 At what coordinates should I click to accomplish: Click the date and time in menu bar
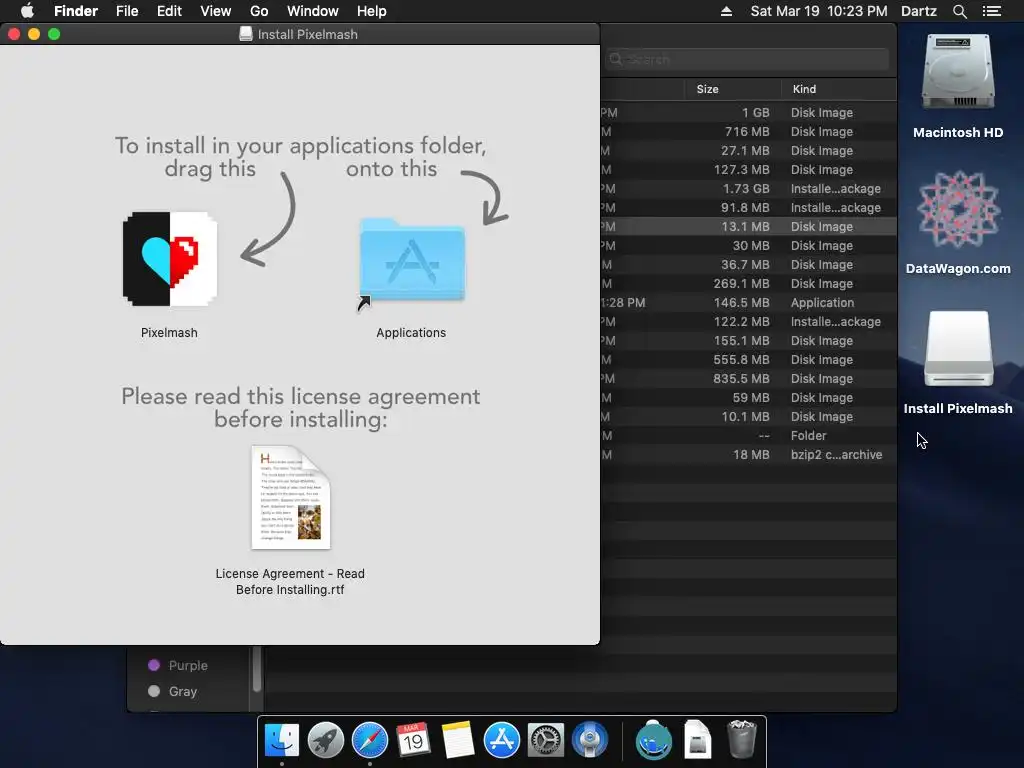click(x=819, y=11)
